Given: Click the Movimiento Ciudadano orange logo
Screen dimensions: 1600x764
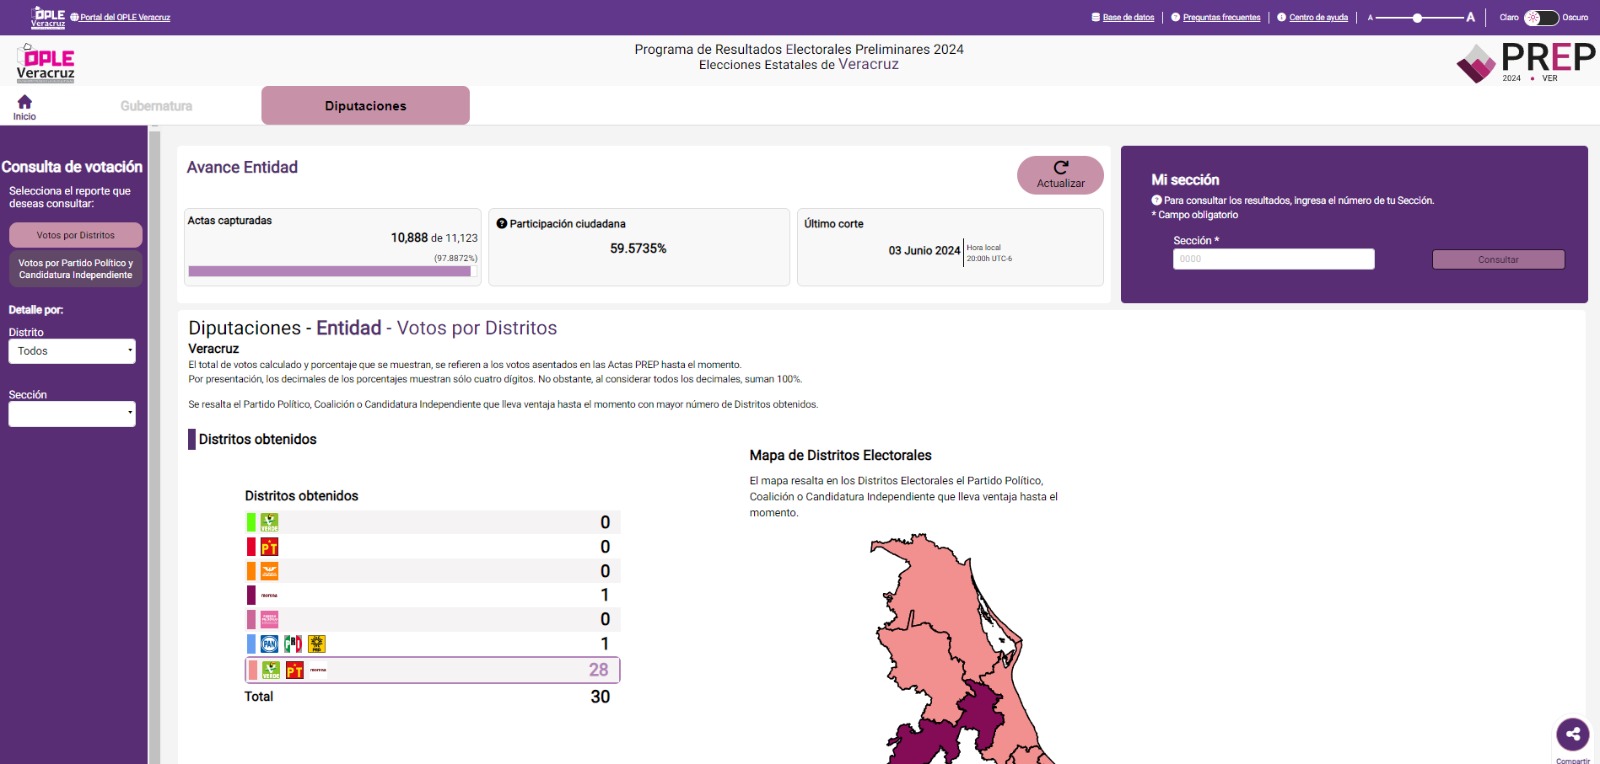Looking at the screenshot, I should [x=269, y=571].
